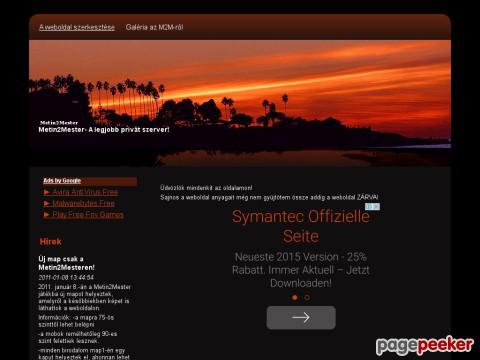Go to 'Galéria az M2M-ről' page
Screen dimensions: 480x360
tap(154, 27)
